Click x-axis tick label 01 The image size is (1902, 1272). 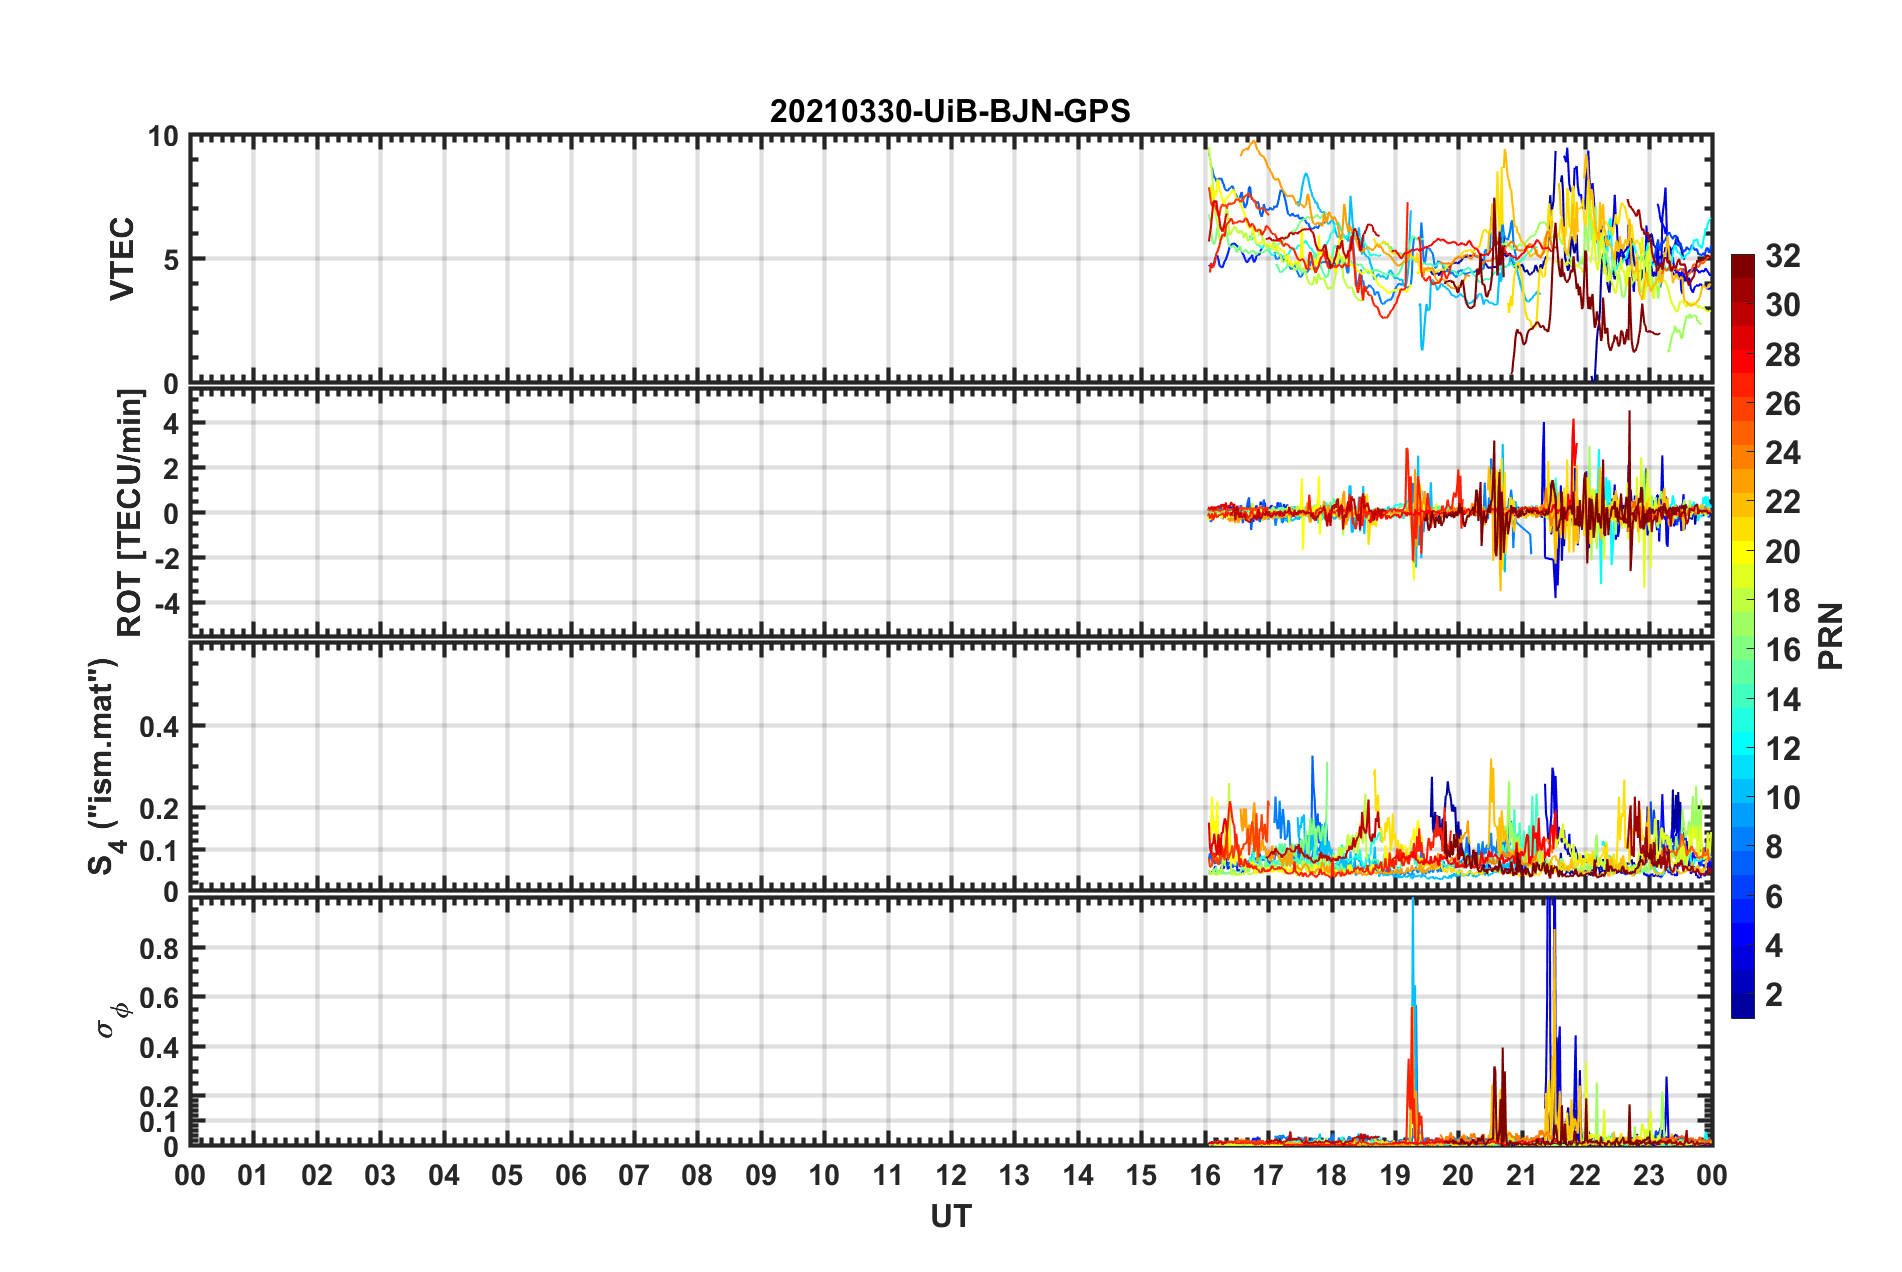point(253,1175)
